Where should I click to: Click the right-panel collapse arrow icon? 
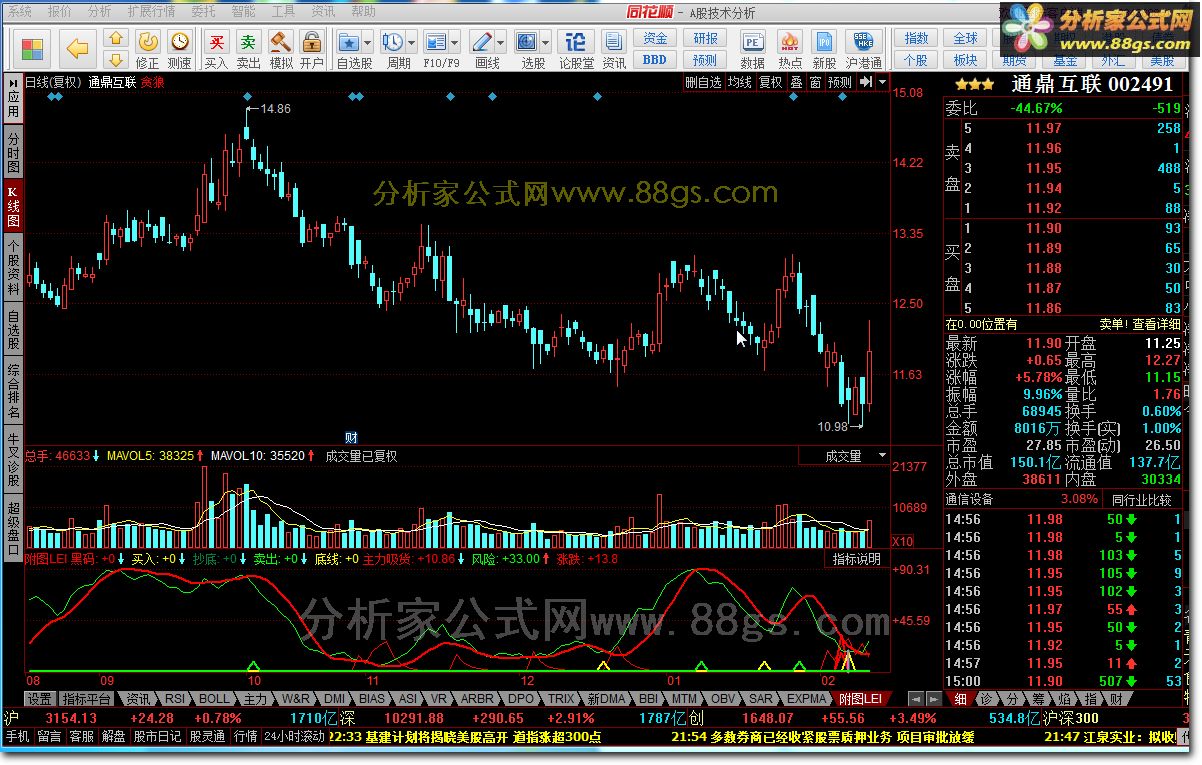[866, 82]
